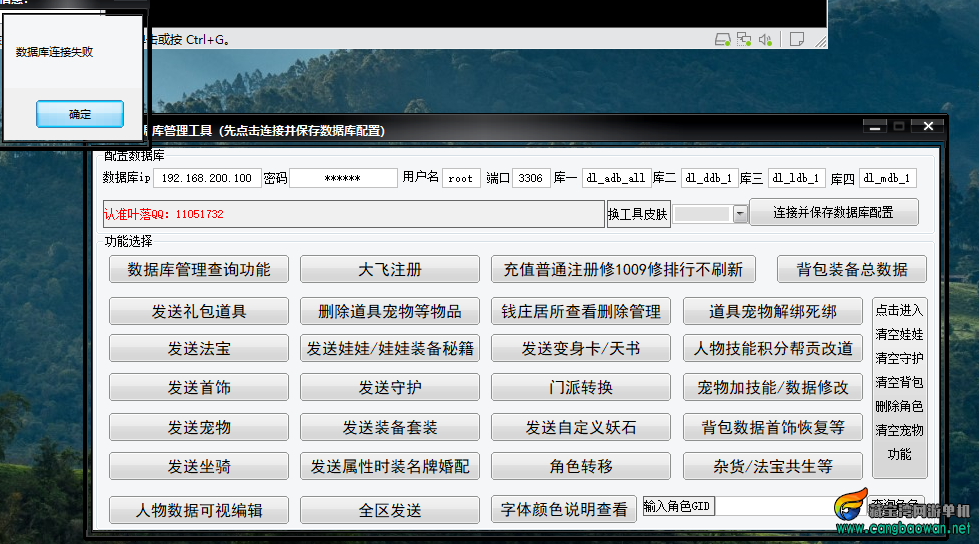Screen dimensions: 979x544
Task: Click the red text 认准叶落QQ: 11051732
Action: [164, 214]
